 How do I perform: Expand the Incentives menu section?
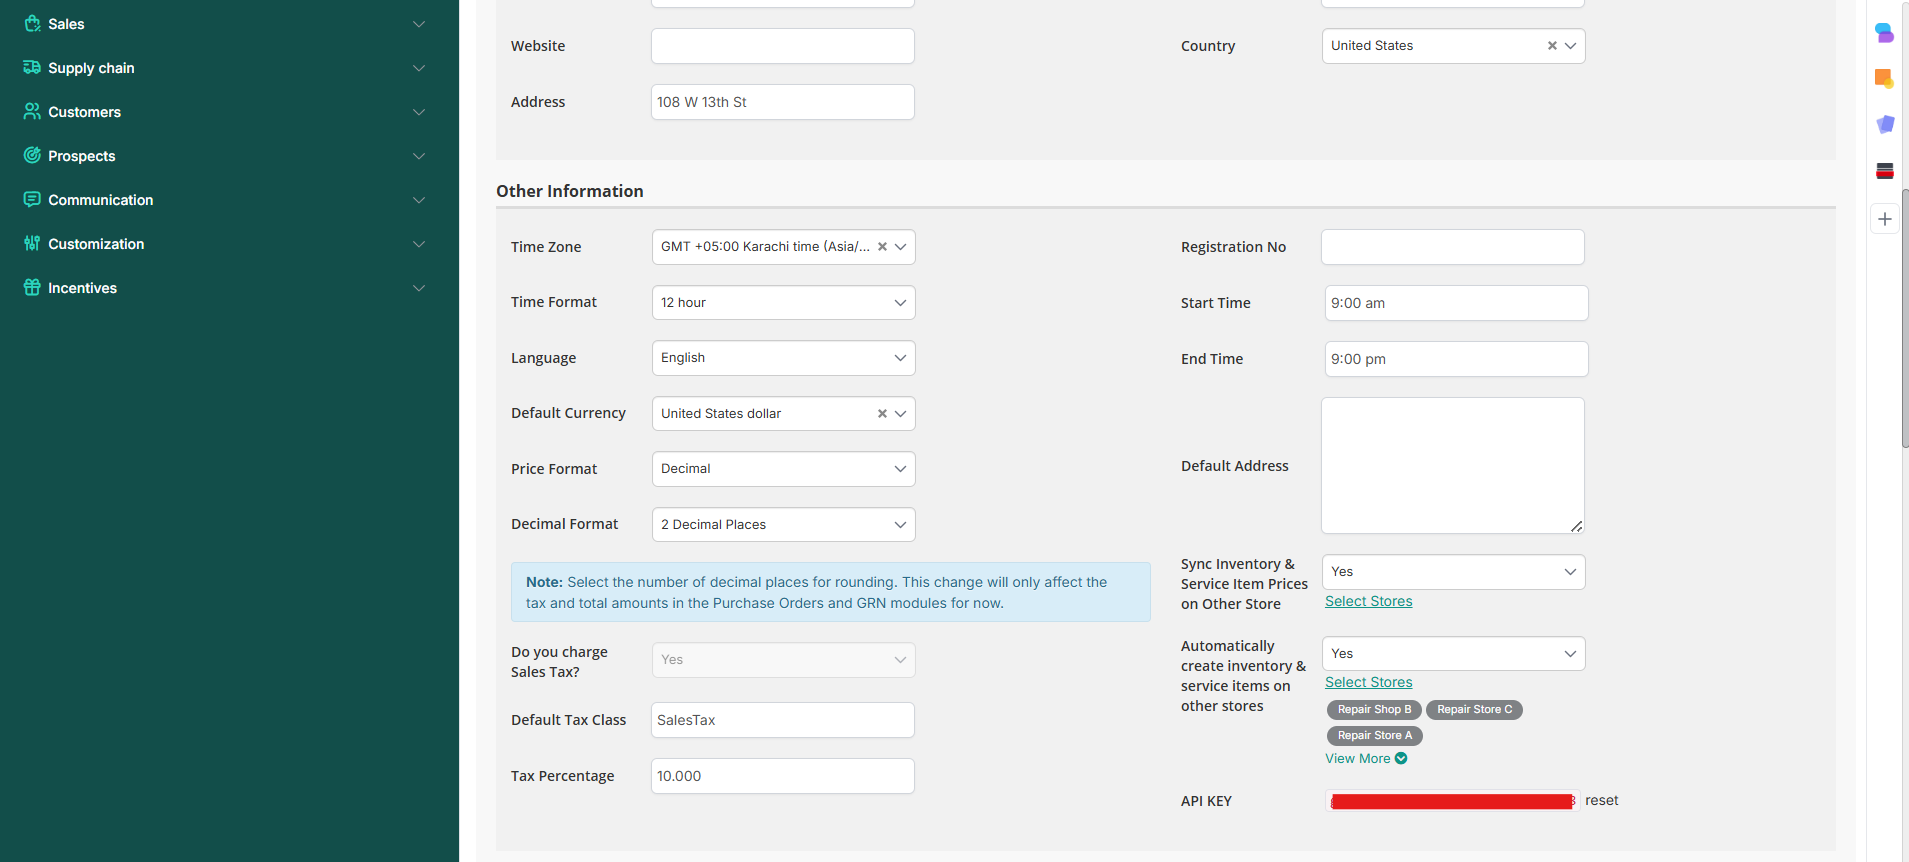419,288
